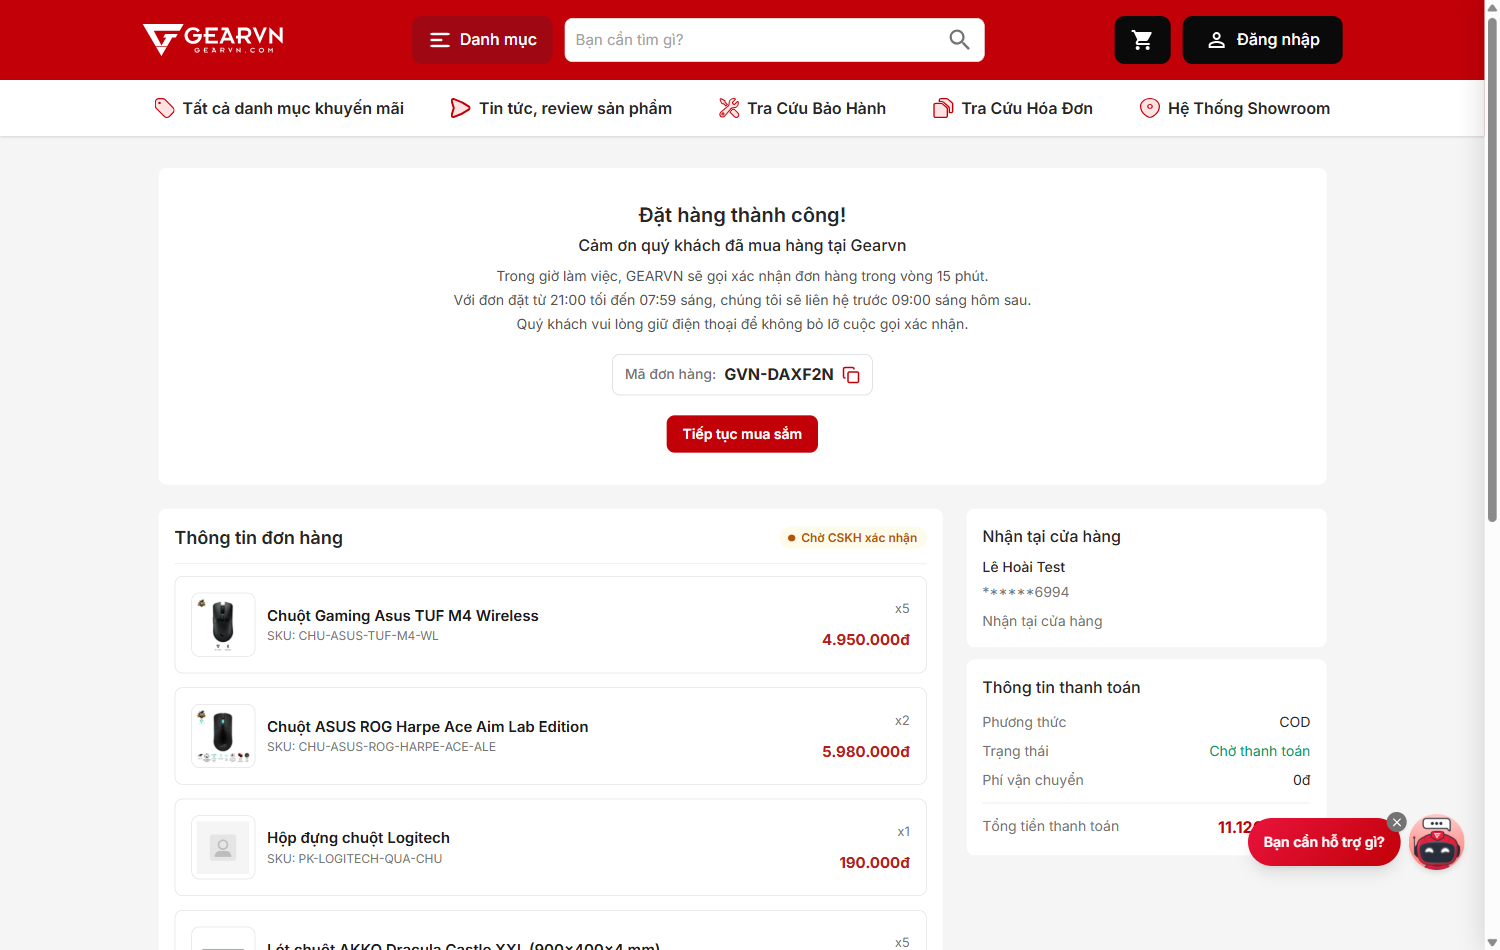The image size is (1500, 950).
Task: Click Bạn cần hỗ trợ gì button
Action: 1323,842
